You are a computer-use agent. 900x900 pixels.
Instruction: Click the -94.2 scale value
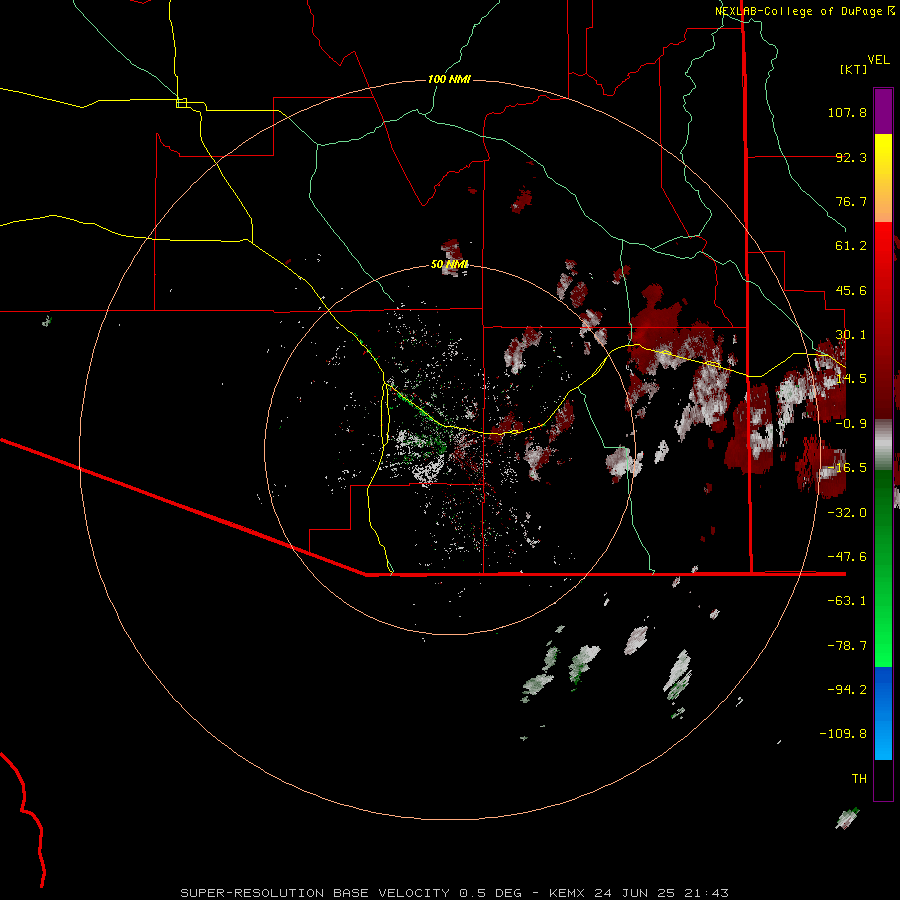click(847, 689)
